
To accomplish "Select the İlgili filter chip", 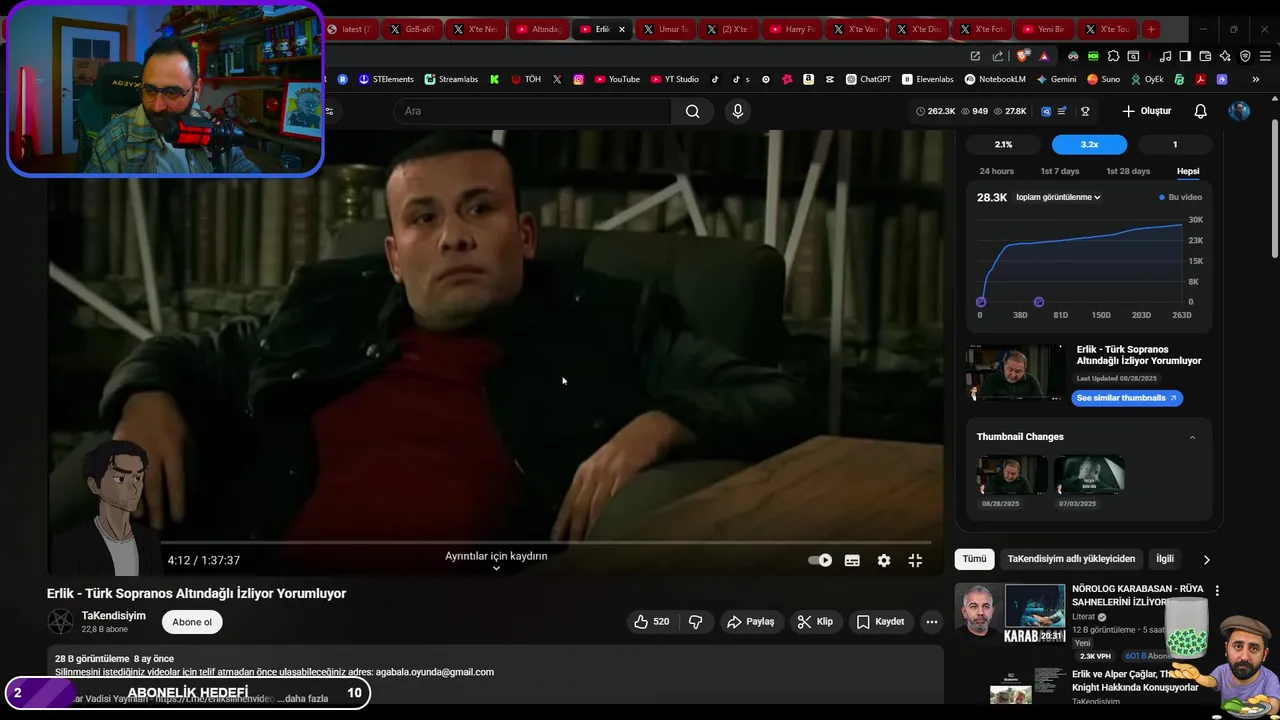I will (1165, 559).
